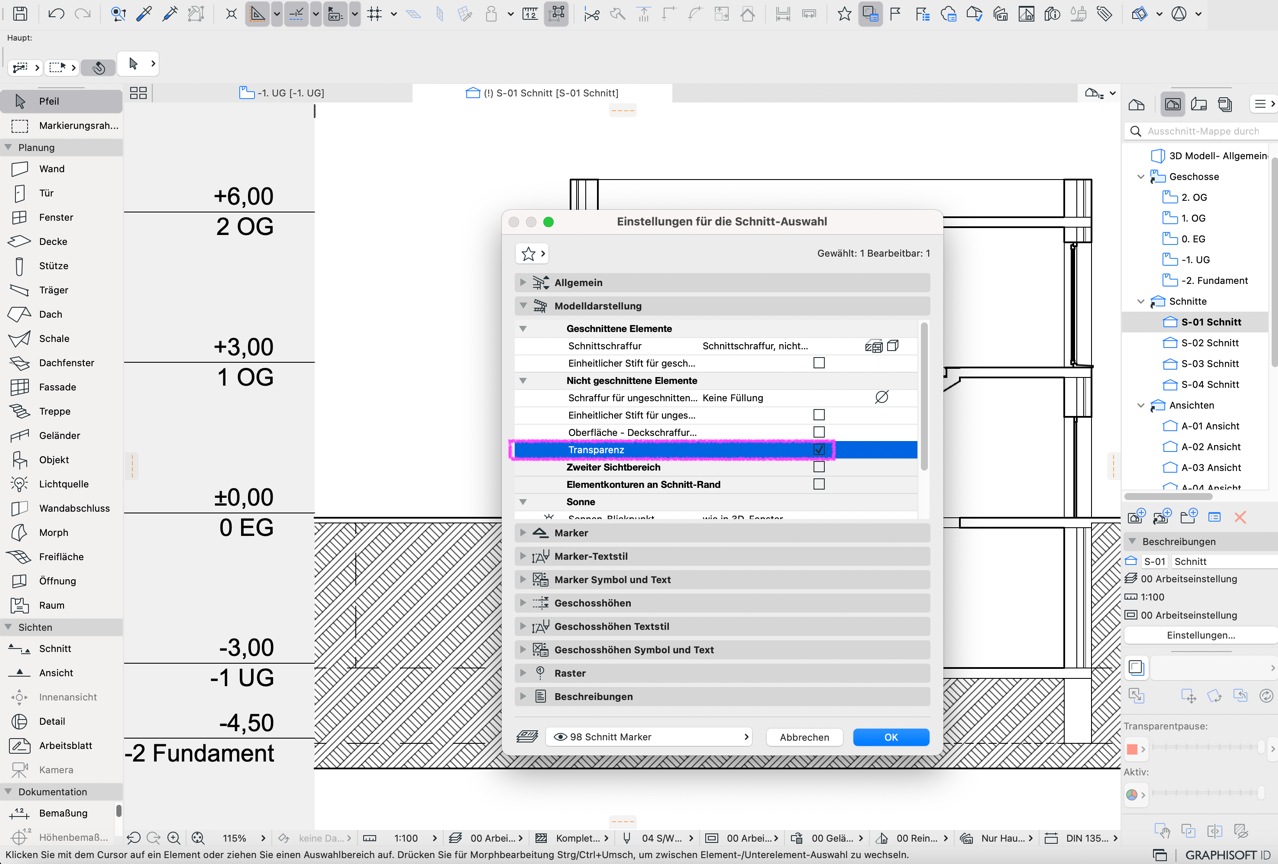
Task: Open the favorites star in dialog
Action: (531, 254)
